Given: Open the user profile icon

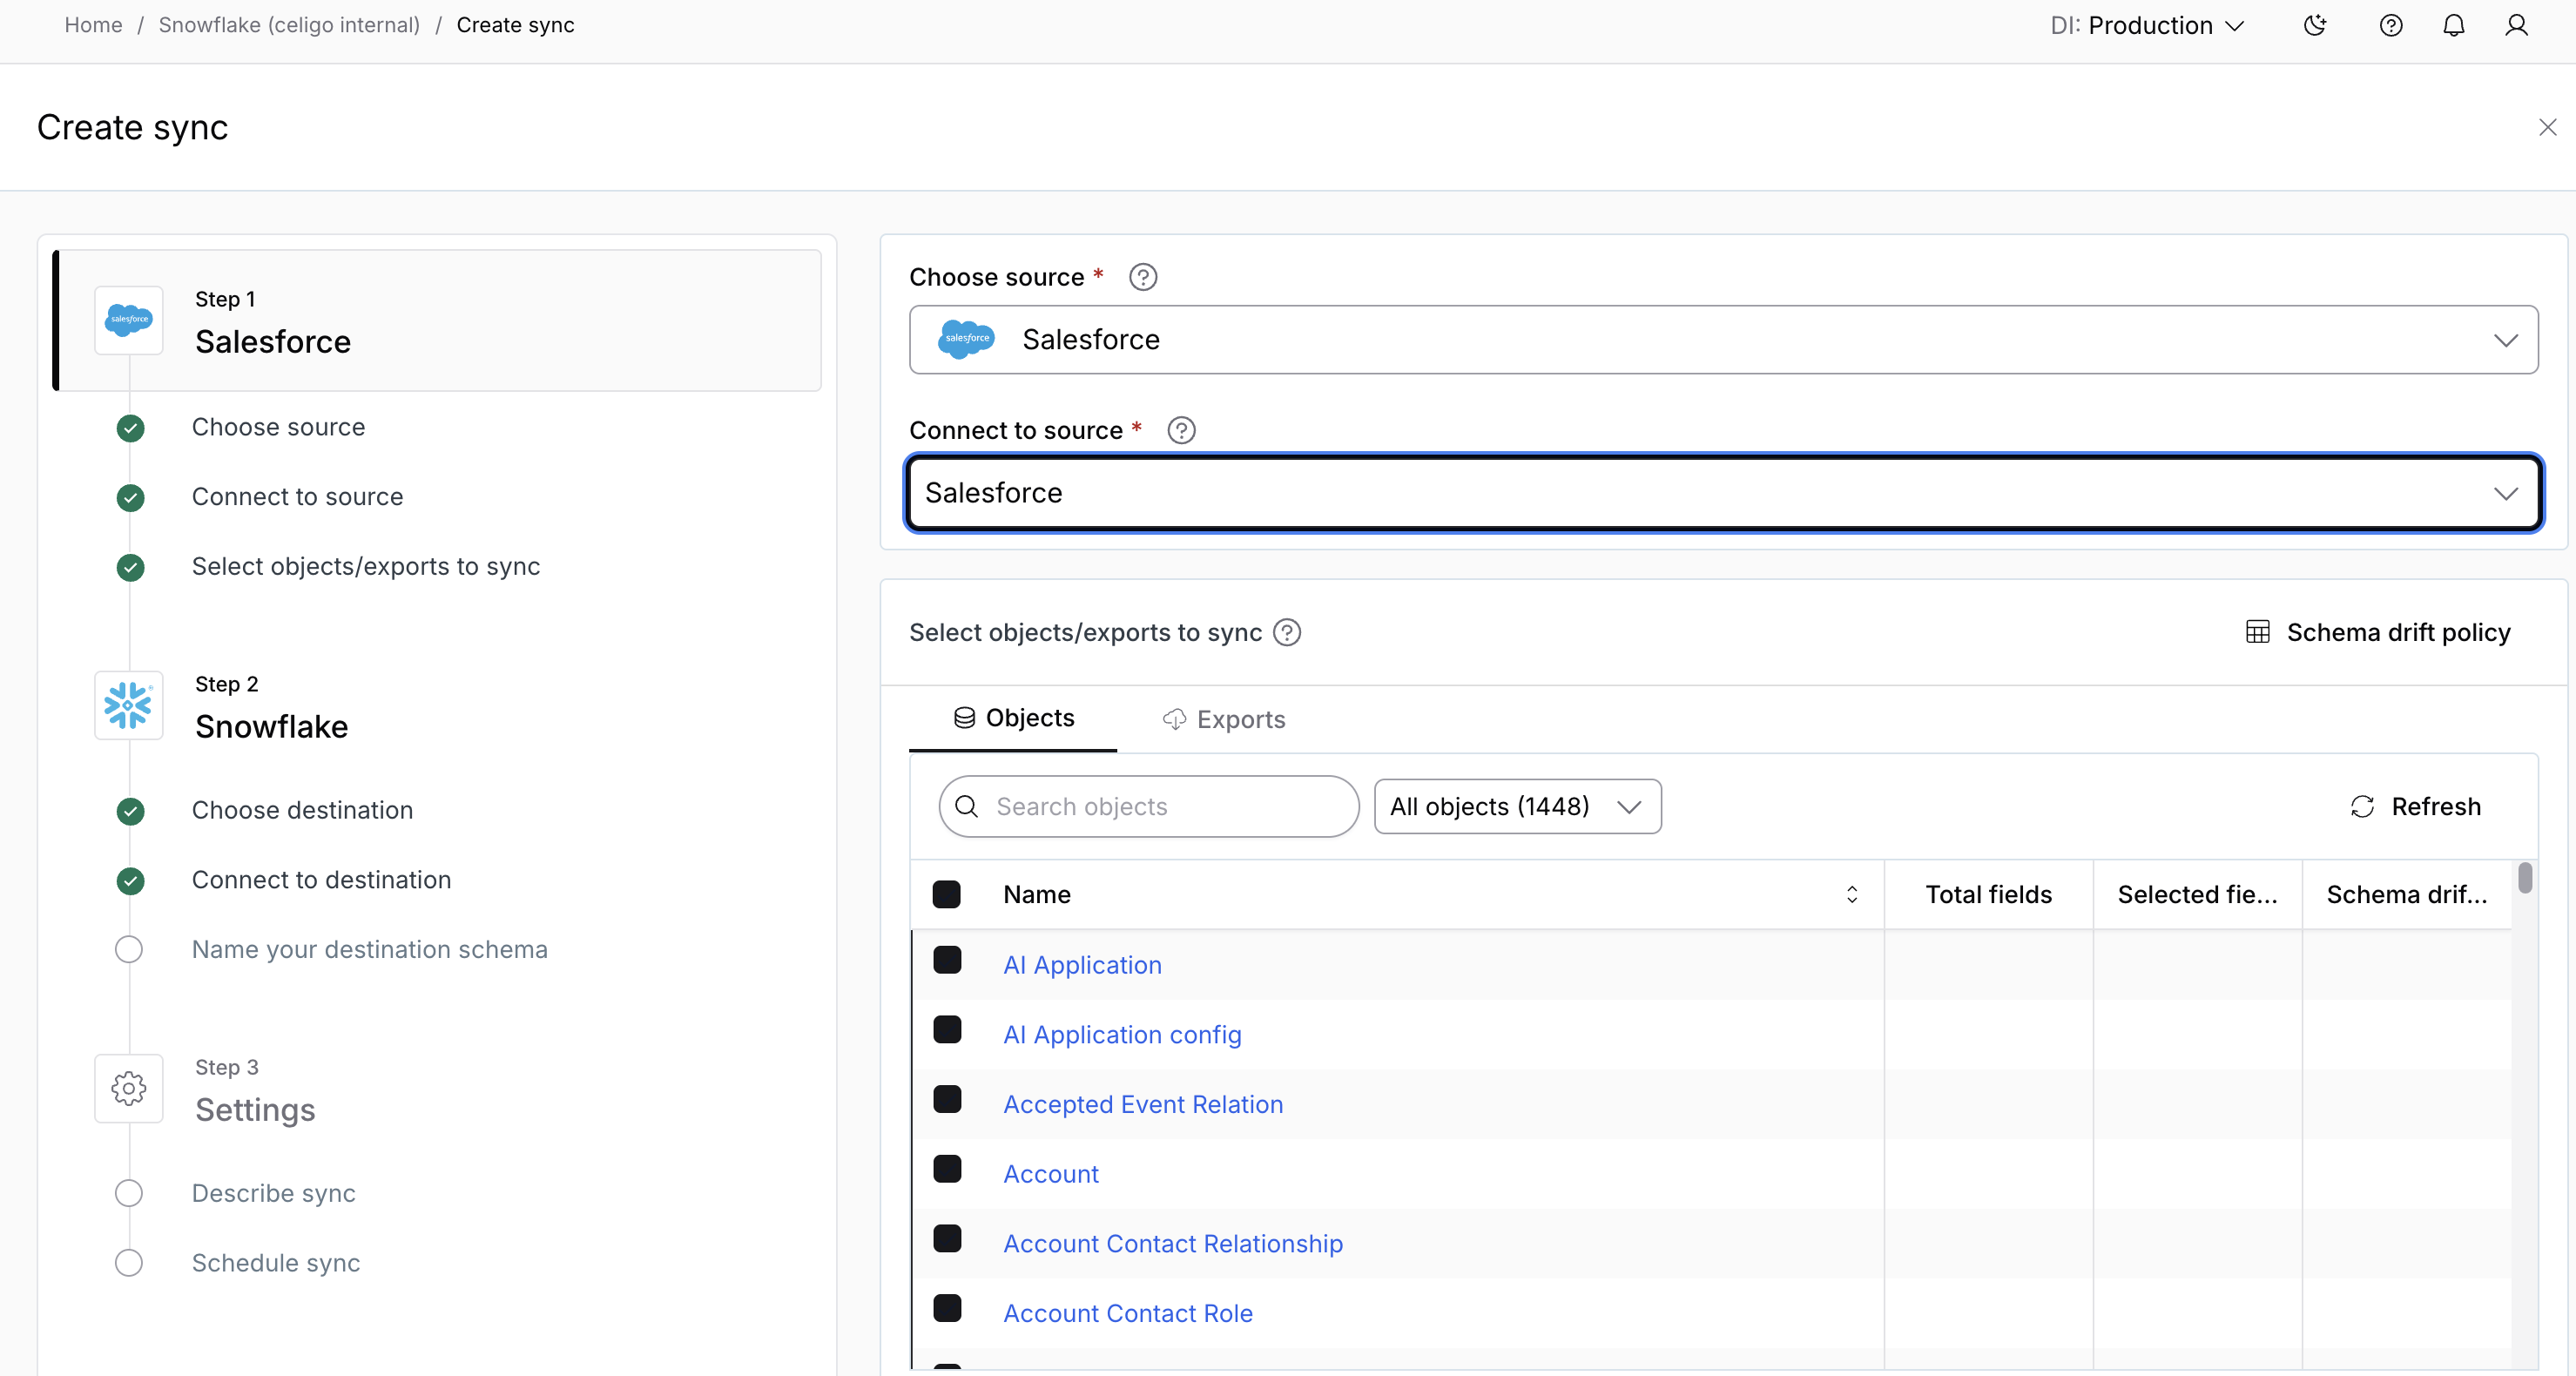Looking at the screenshot, I should click(2517, 26).
